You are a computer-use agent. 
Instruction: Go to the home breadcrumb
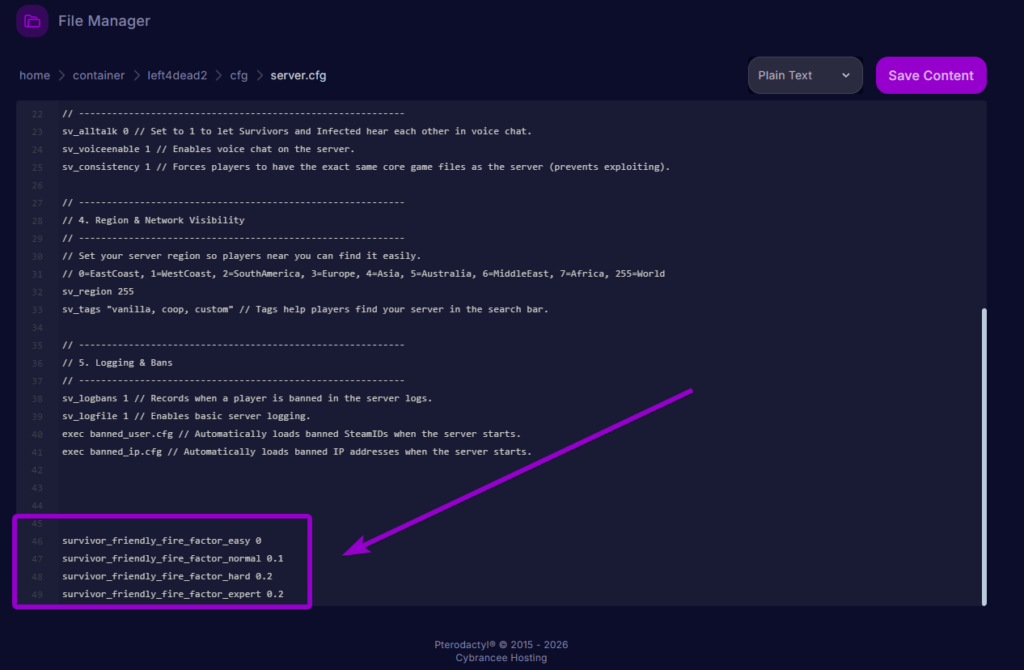(x=34, y=75)
